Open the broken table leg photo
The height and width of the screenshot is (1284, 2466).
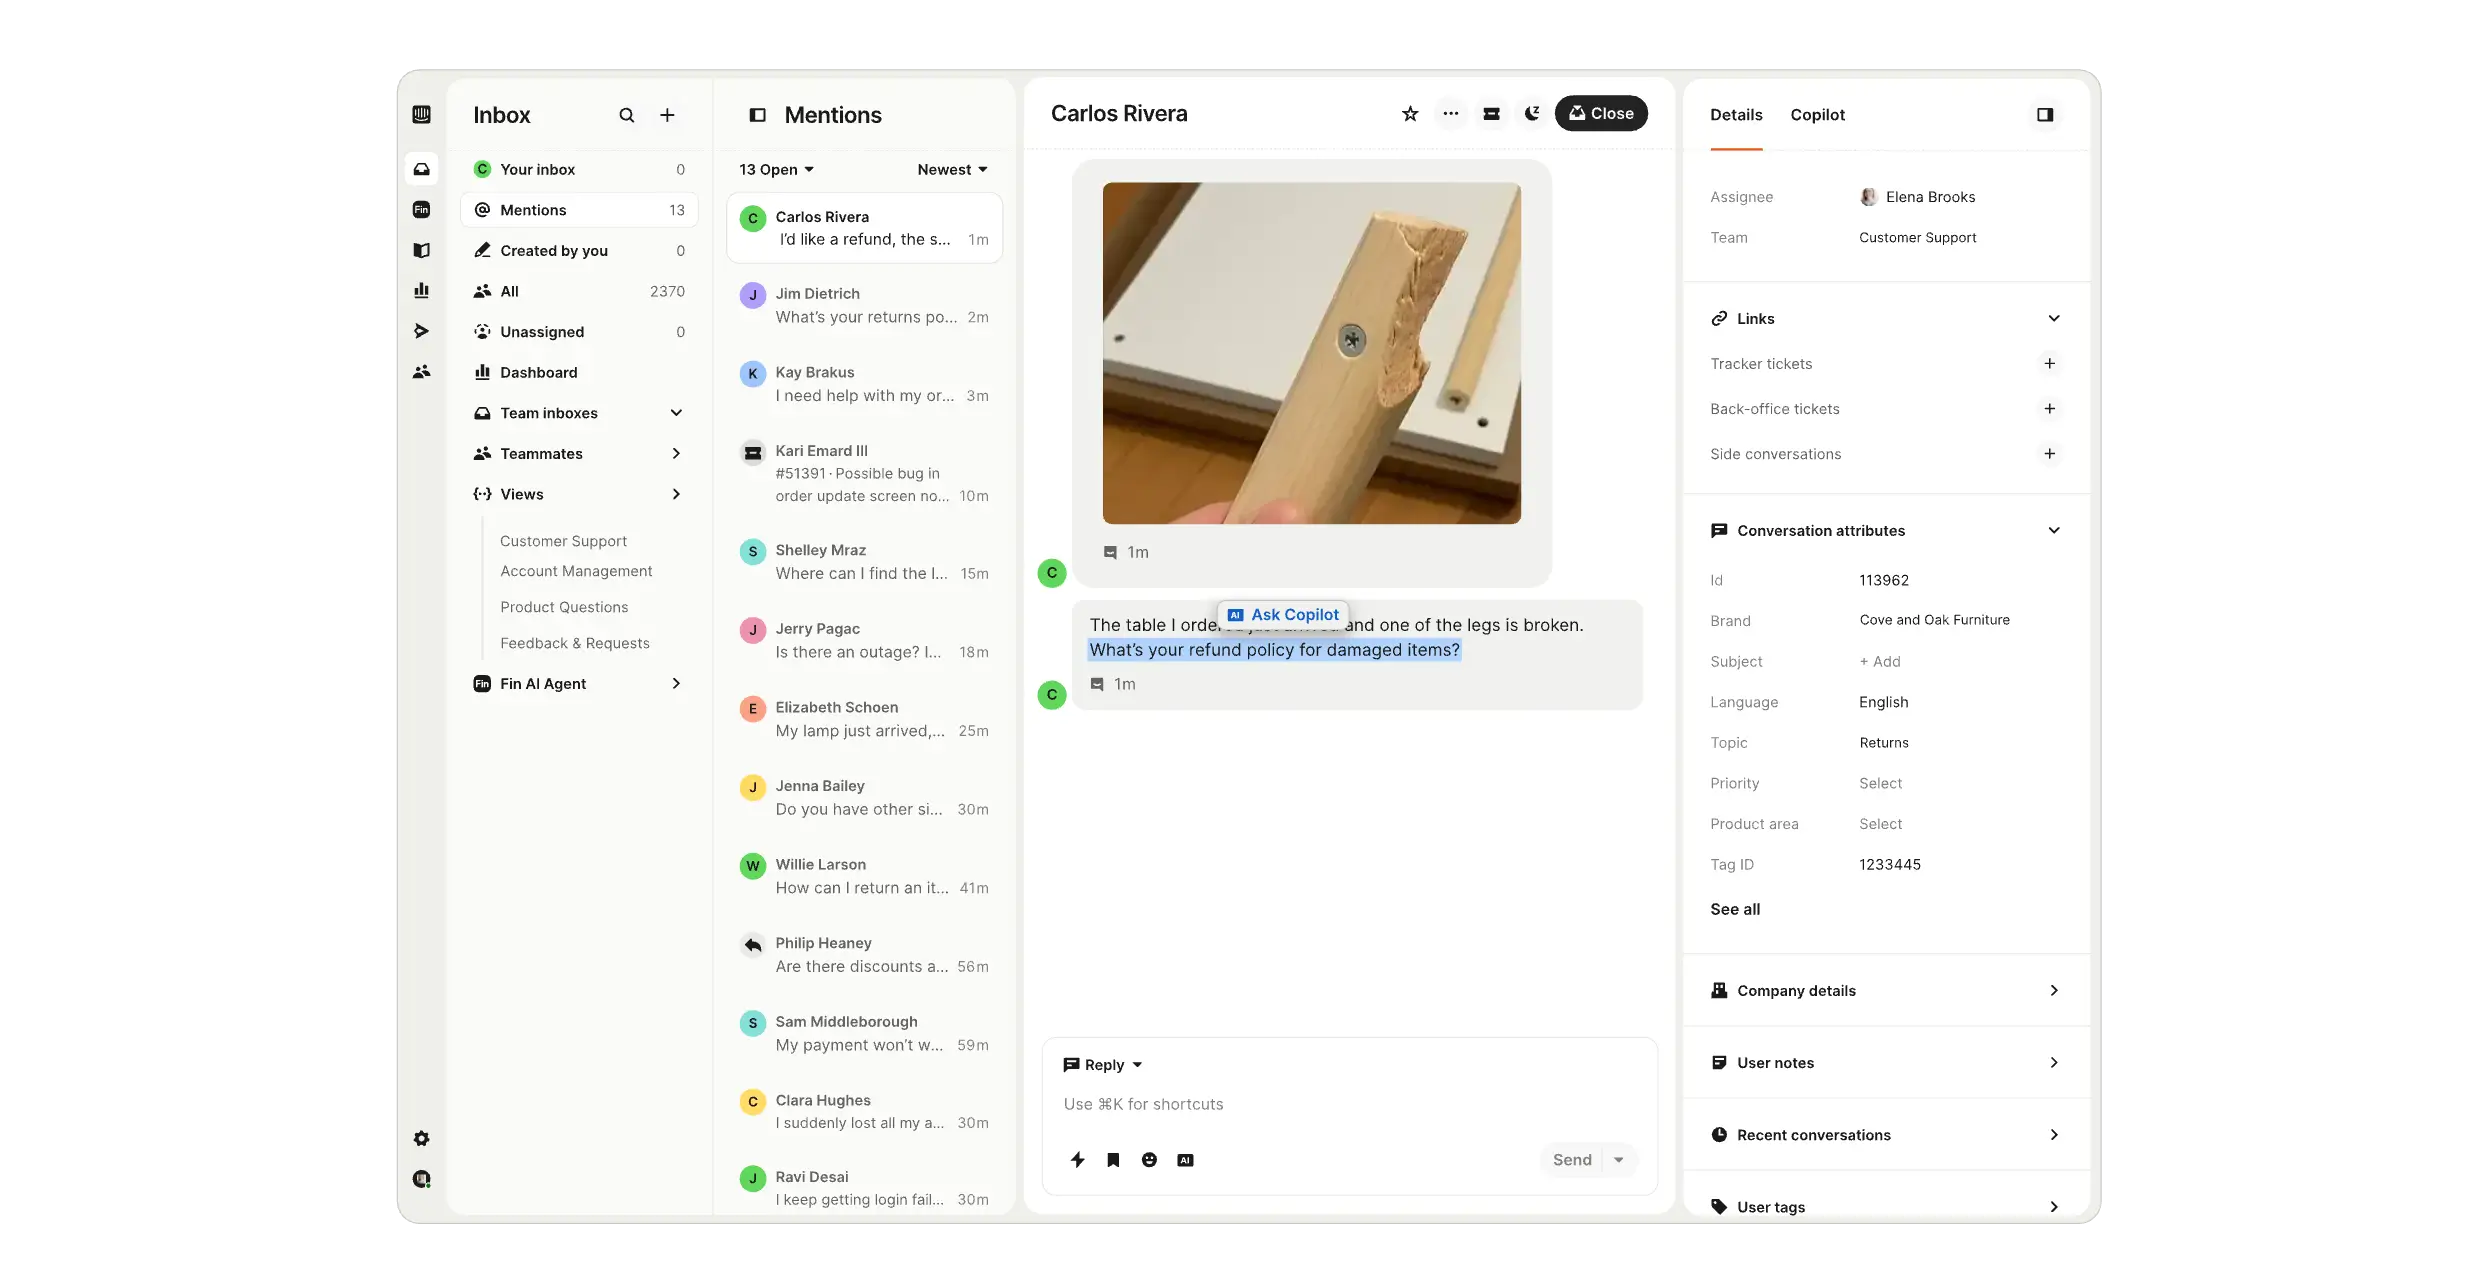coord(1311,352)
